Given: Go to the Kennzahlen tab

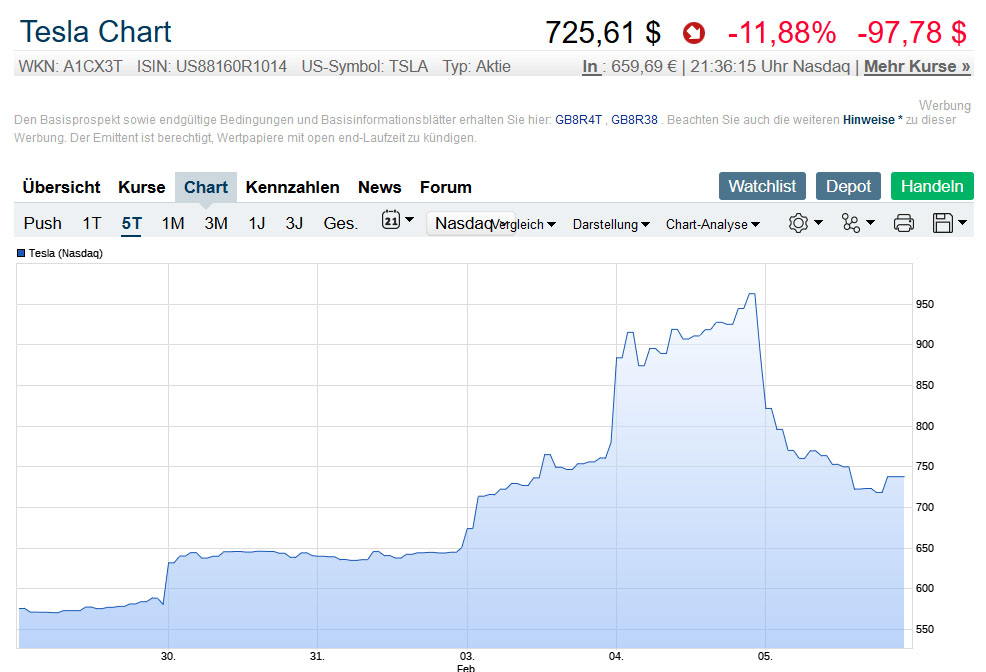Looking at the screenshot, I should pos(292,187).
